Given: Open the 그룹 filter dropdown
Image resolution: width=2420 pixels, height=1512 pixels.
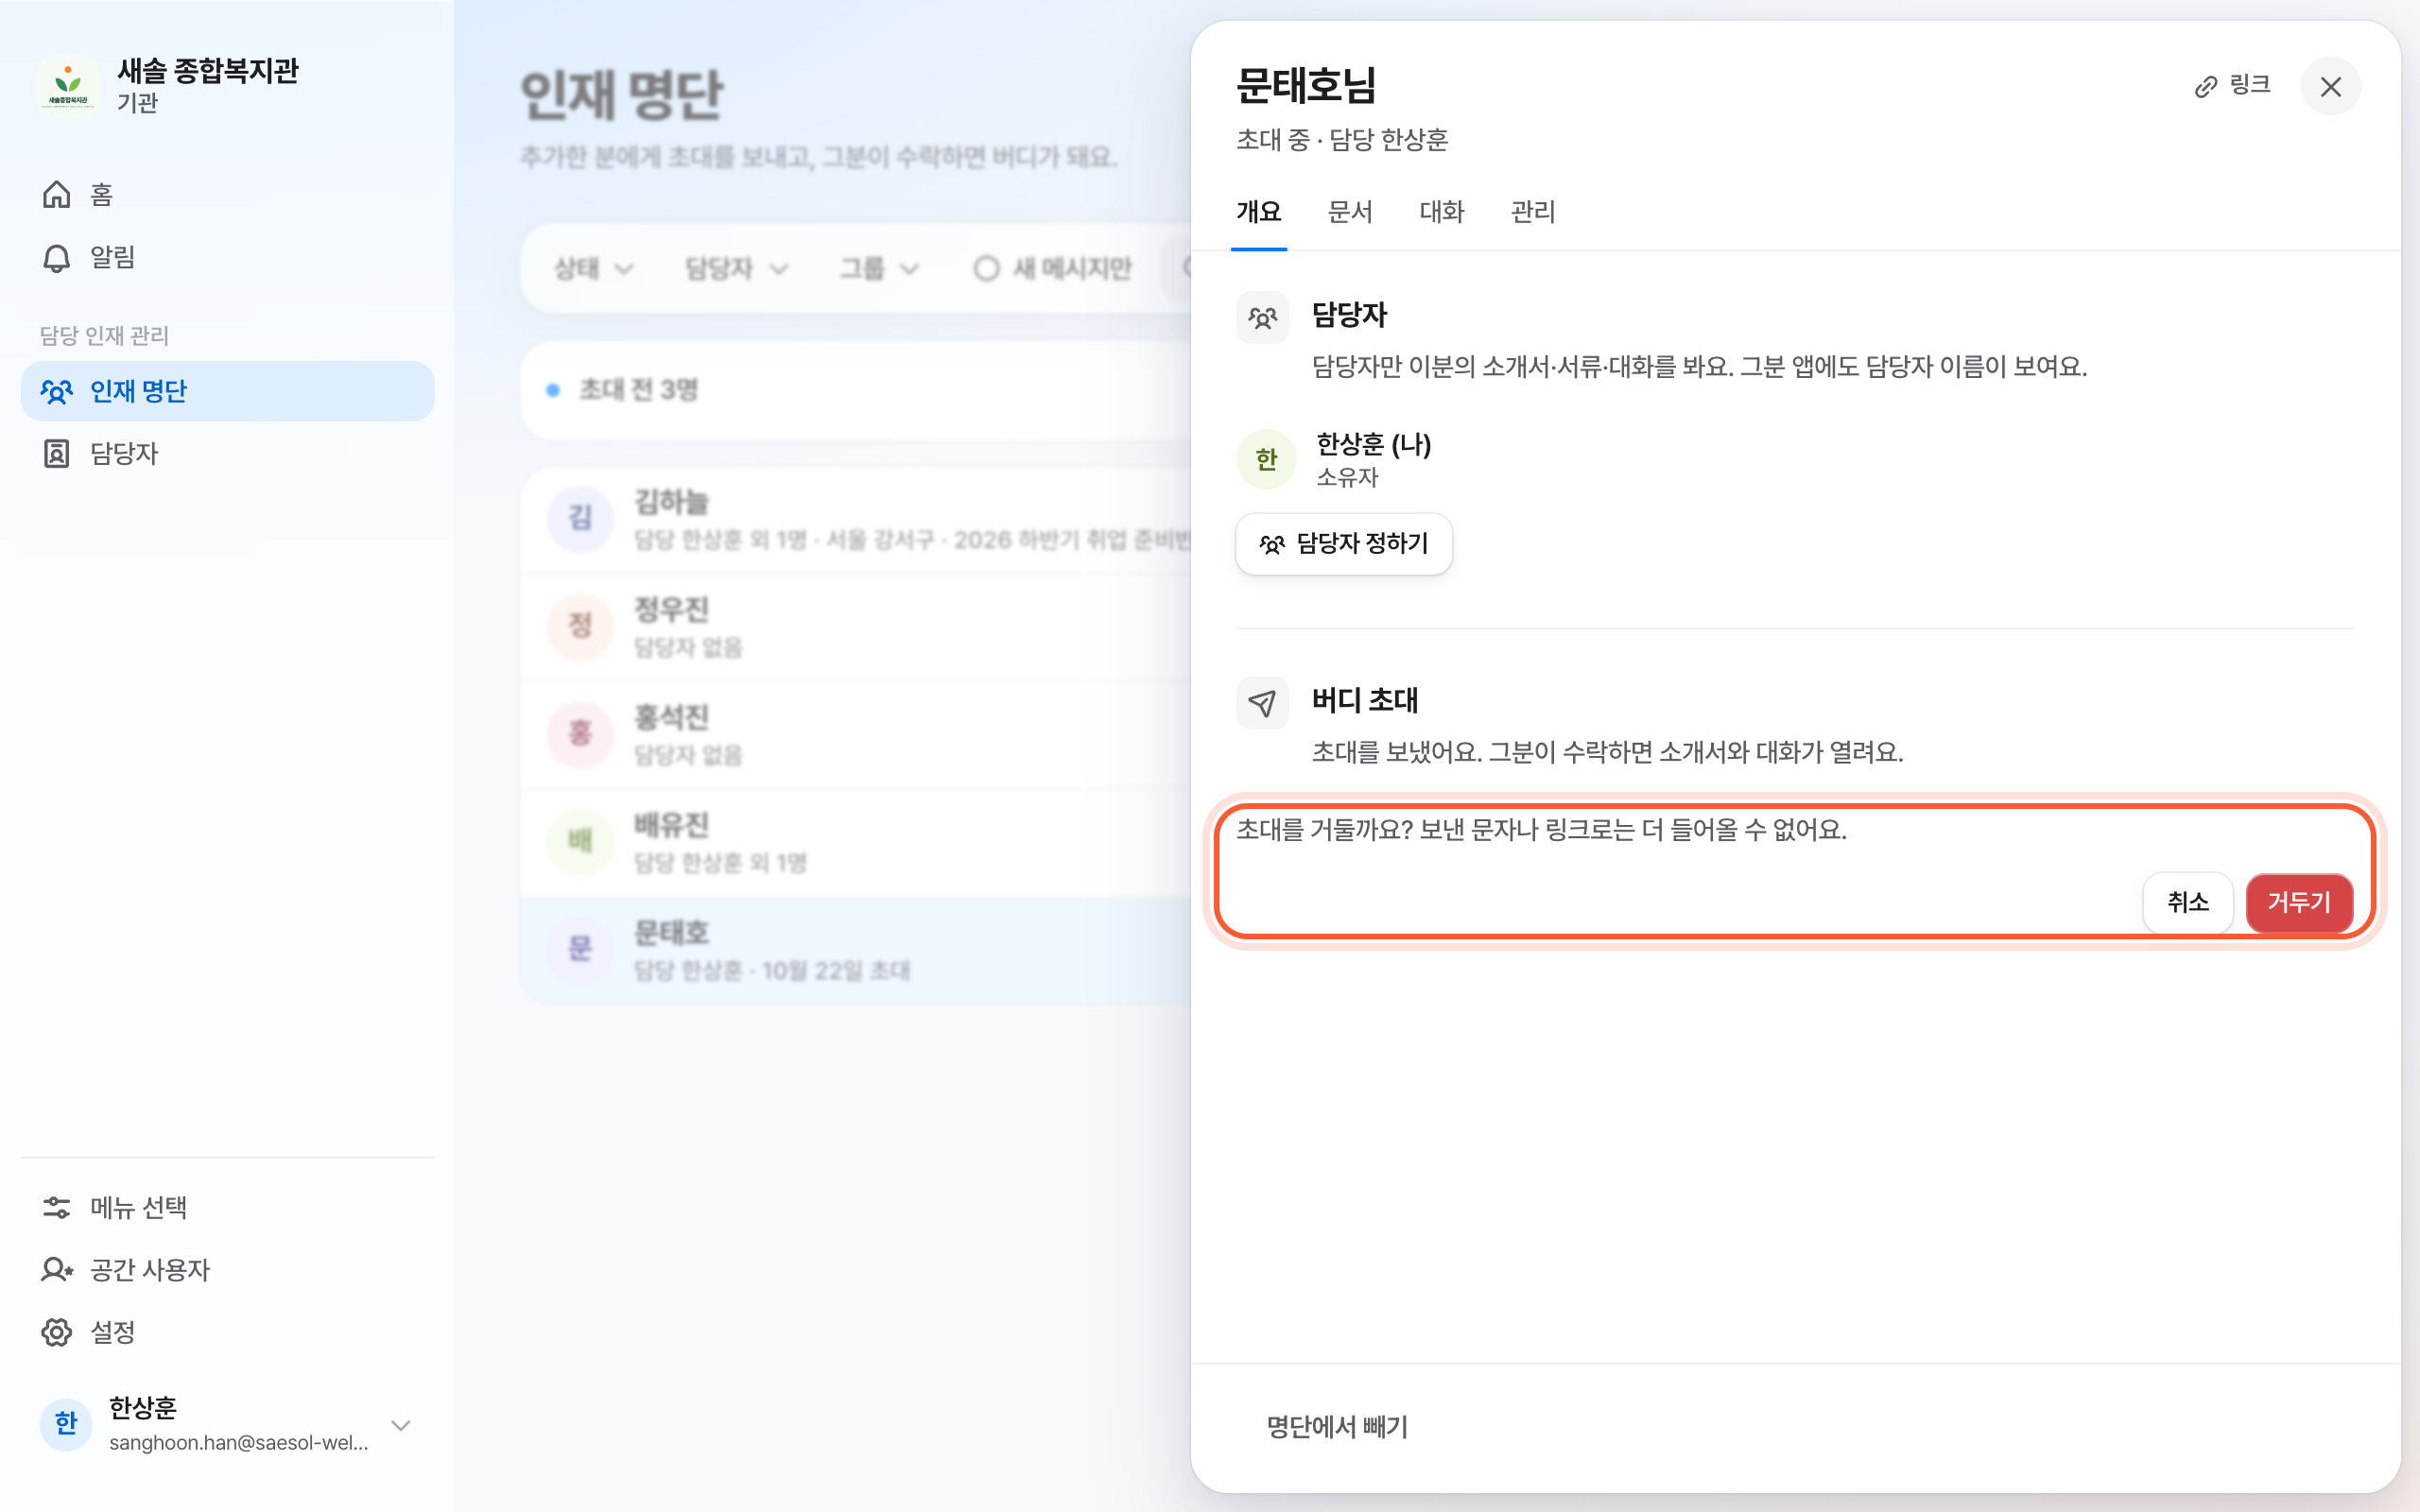Looking at the screenshot, I should tap(878, 268).
